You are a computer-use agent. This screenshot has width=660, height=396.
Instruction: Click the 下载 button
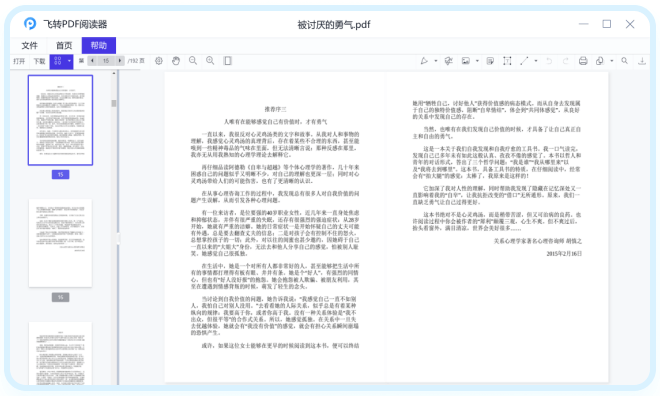point(39,61)
